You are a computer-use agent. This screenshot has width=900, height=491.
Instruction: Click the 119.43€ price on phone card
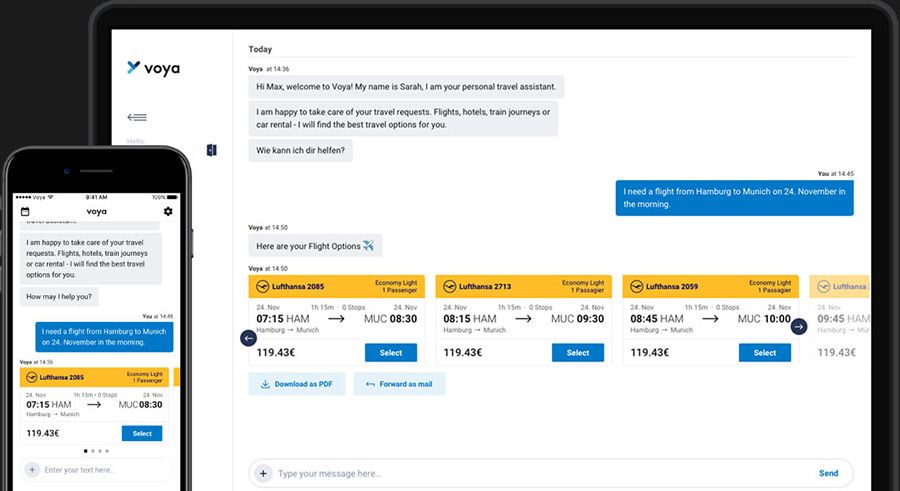(42, 434)
